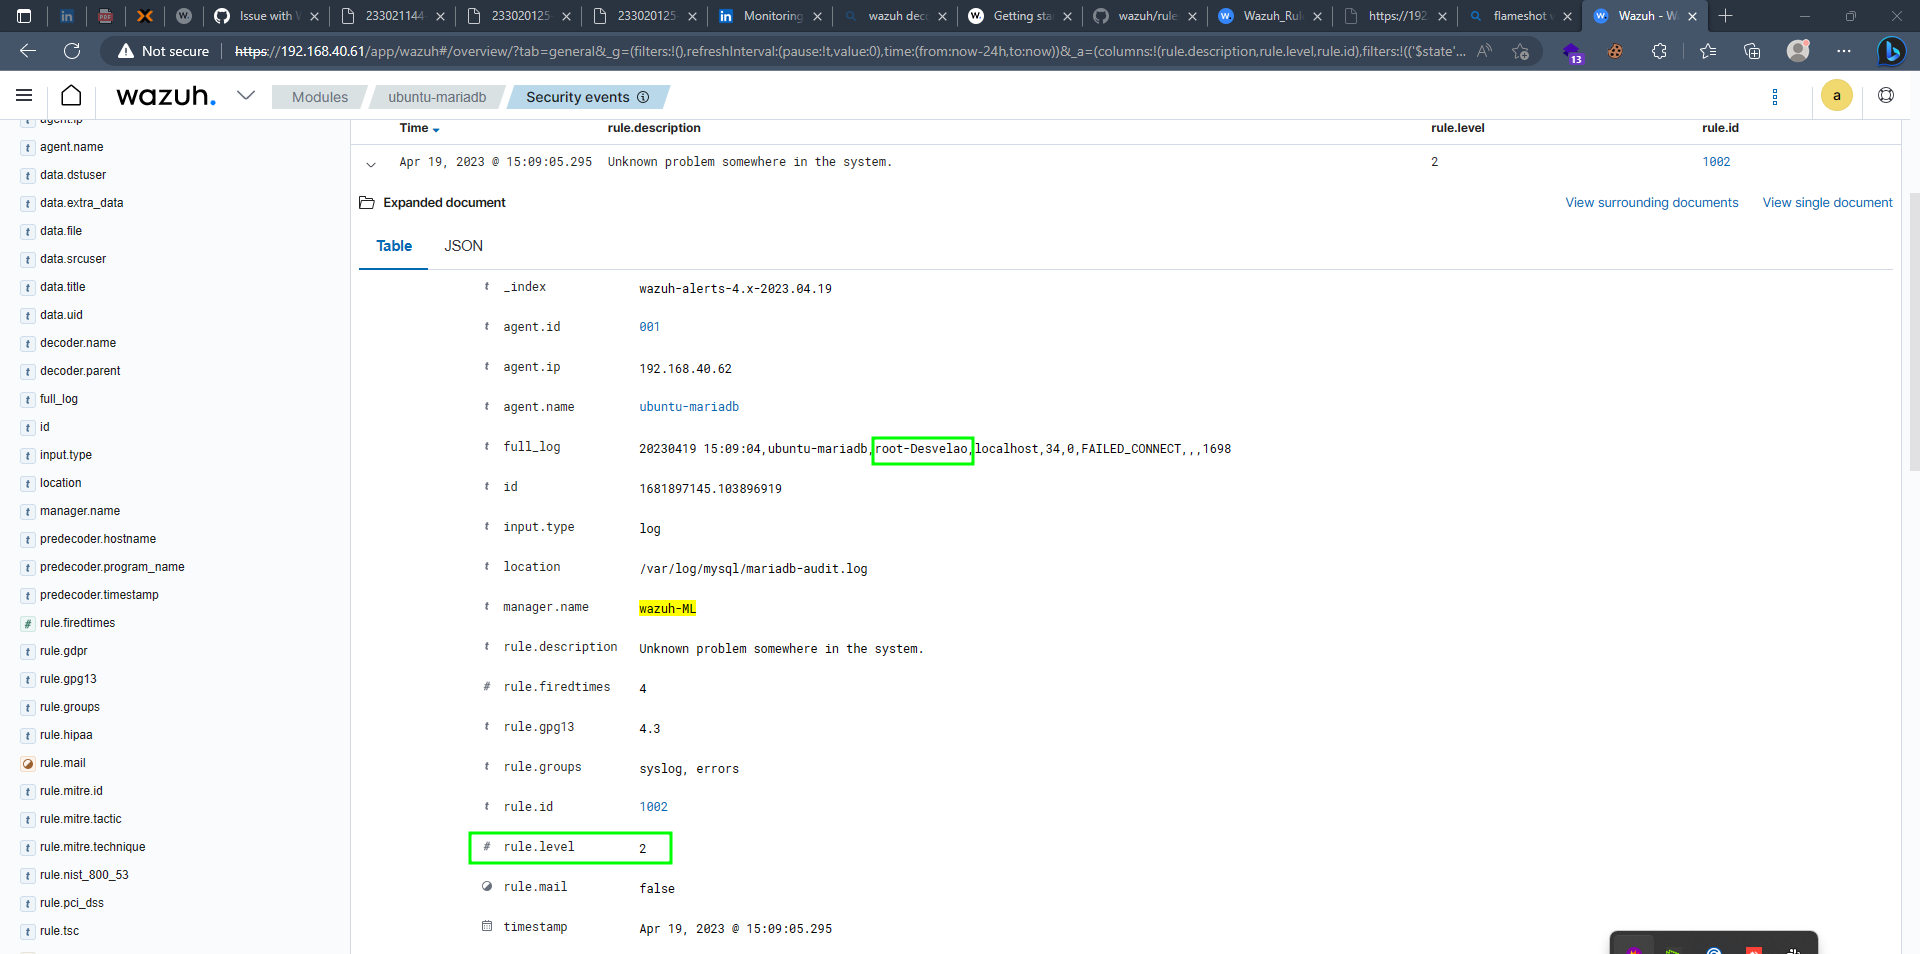Open the Wazuh breadcrumb dropdown chevron
Screen dimensions: 1920x954
click(x=246, y=96)
